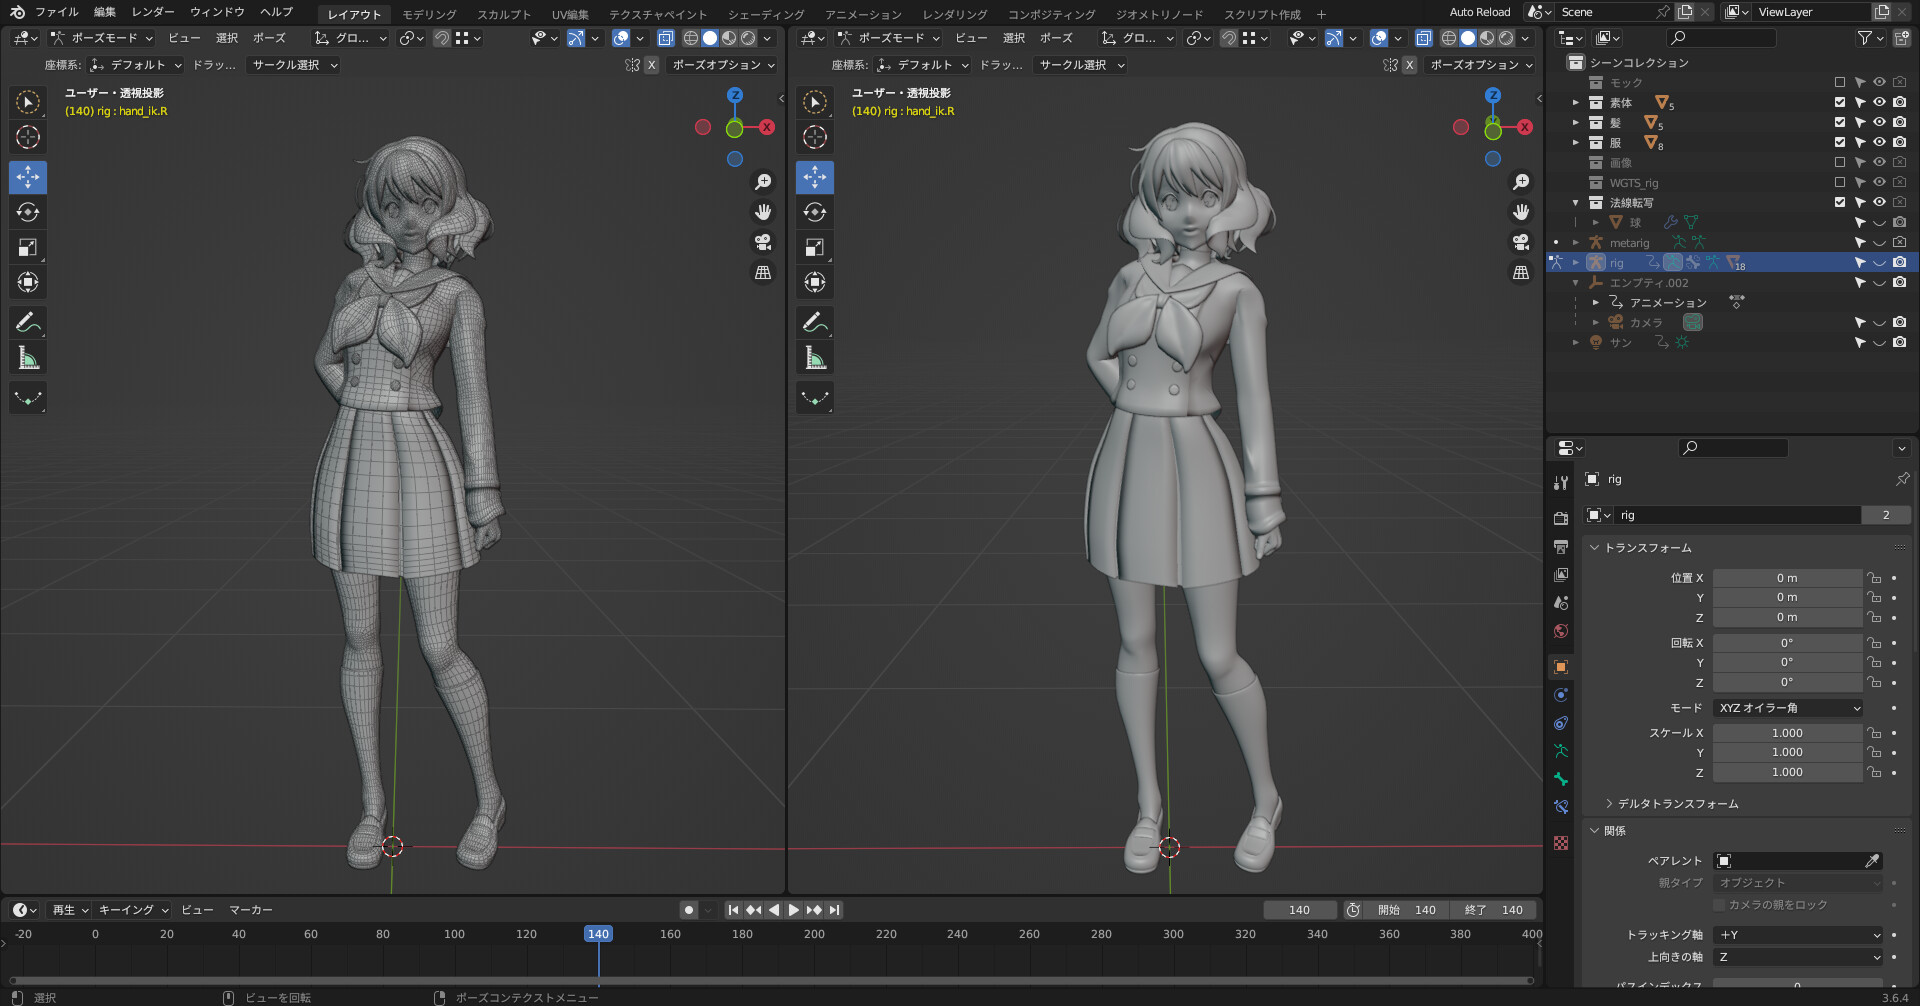Expand the 素体 collection in outliner

(x=1576, y=102)
